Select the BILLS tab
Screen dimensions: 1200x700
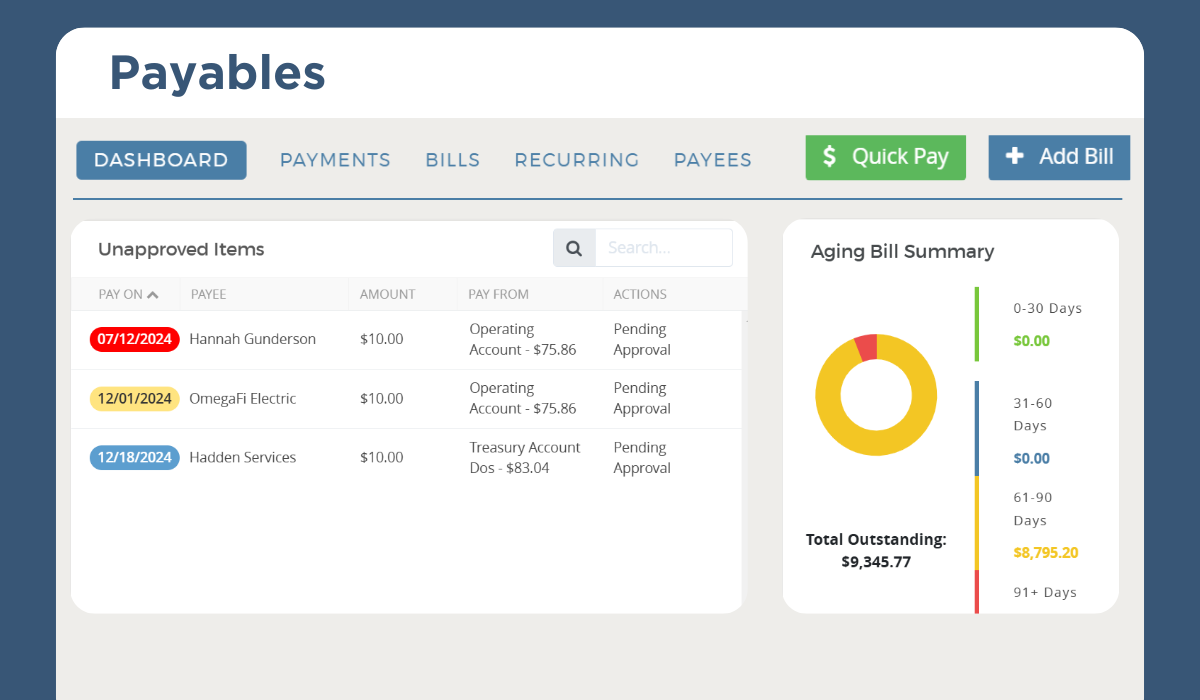(452, 159)
